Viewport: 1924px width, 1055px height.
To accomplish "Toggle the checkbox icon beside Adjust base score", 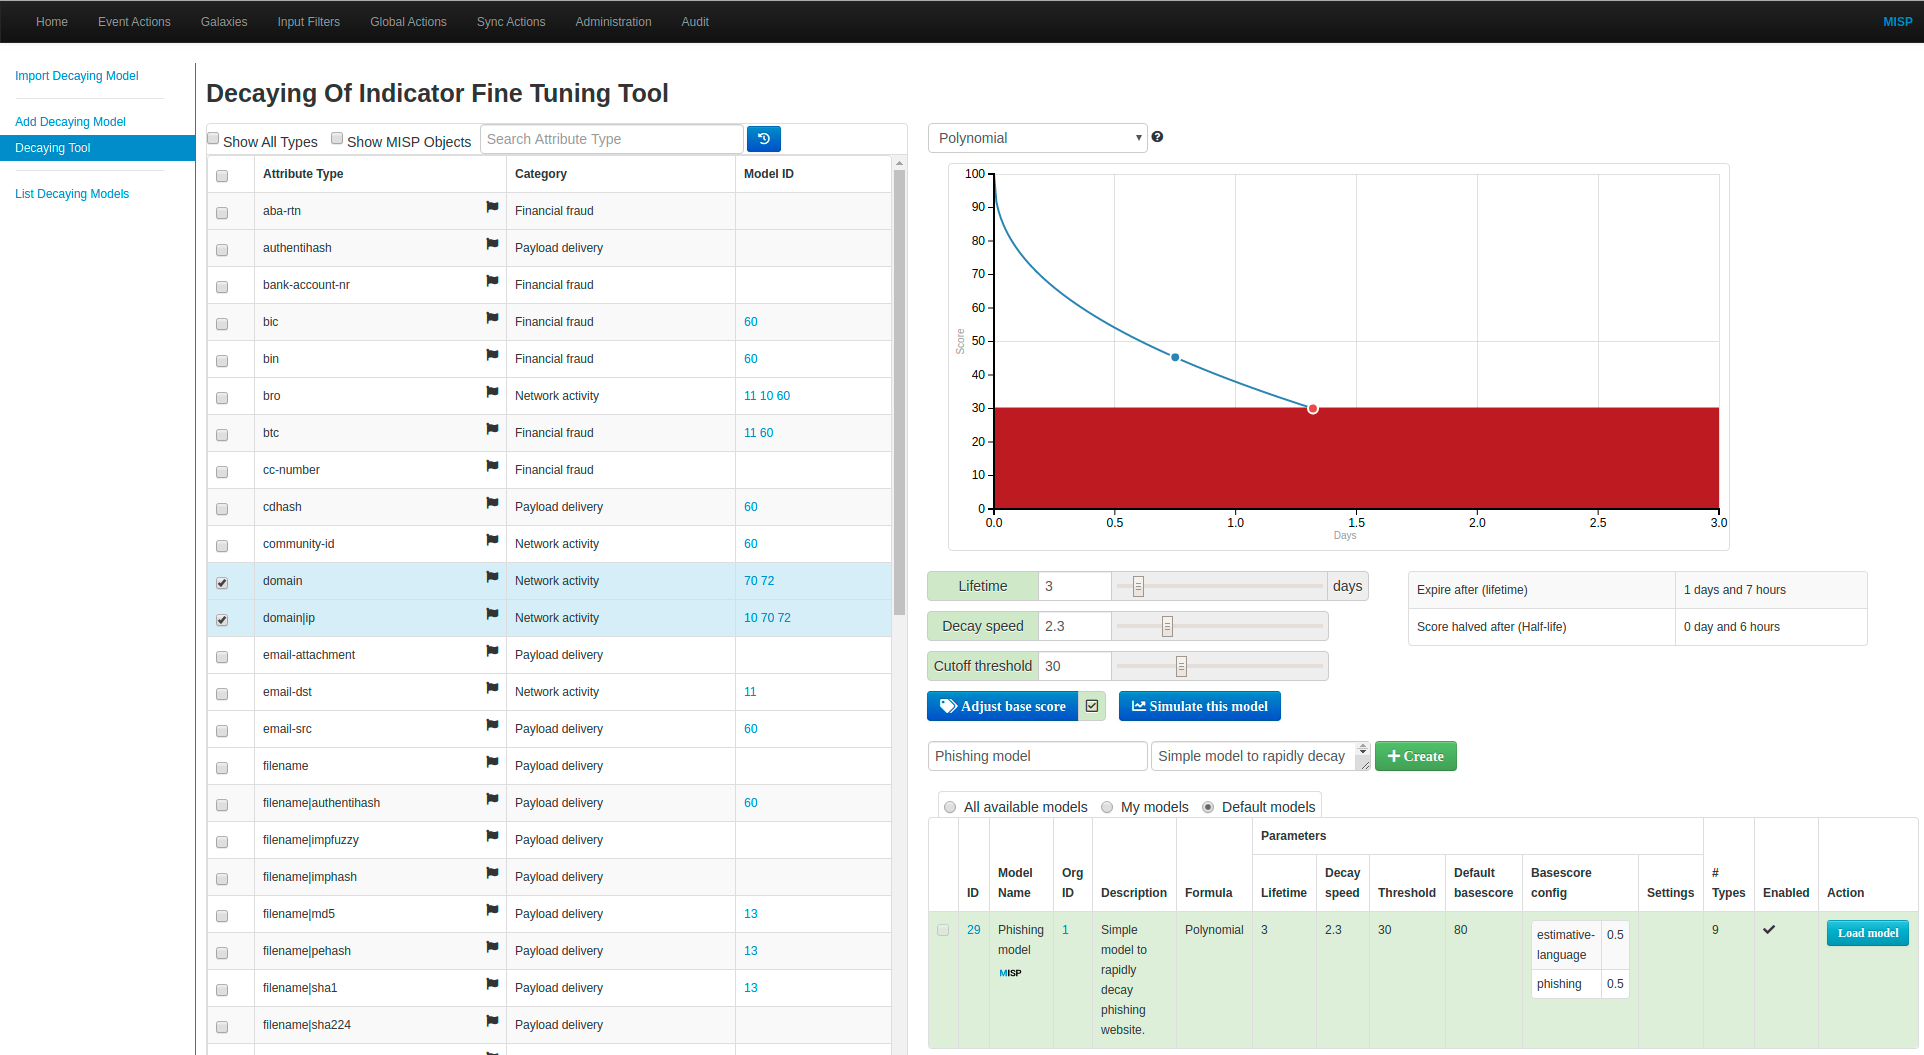I will pyautogui.click(x=1092, y=706).
